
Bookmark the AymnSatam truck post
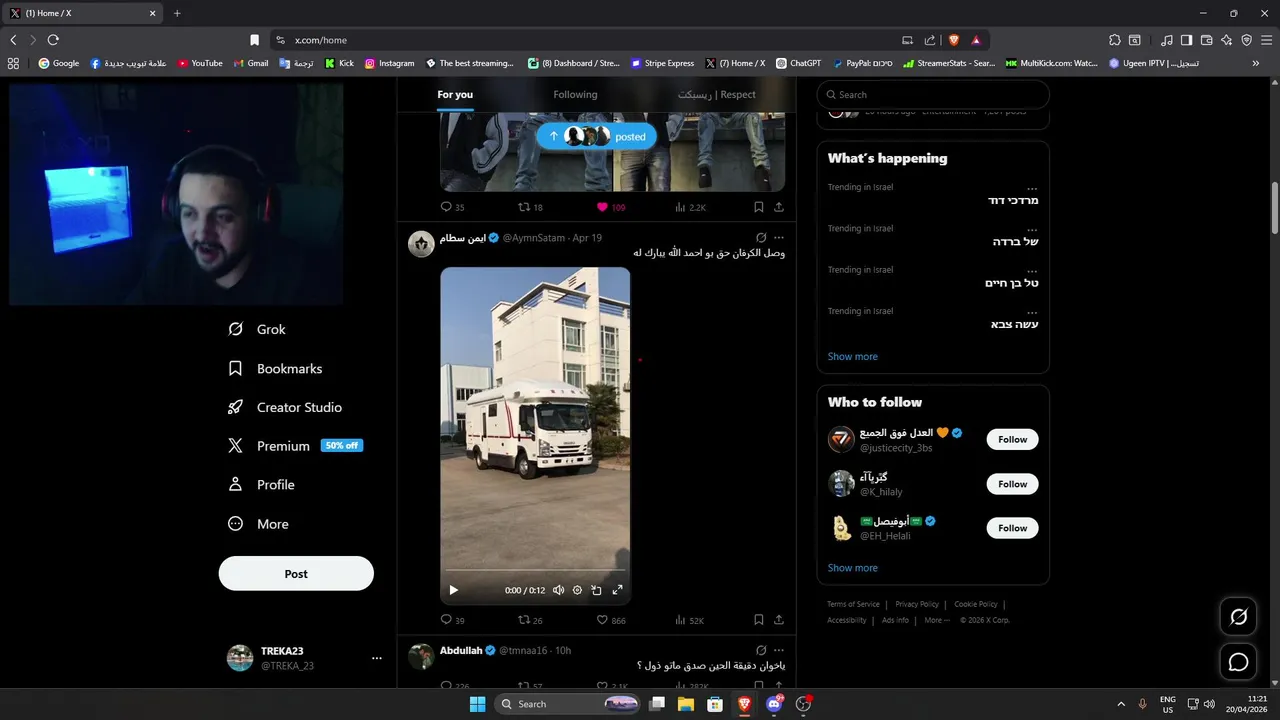tap(758, 620)
